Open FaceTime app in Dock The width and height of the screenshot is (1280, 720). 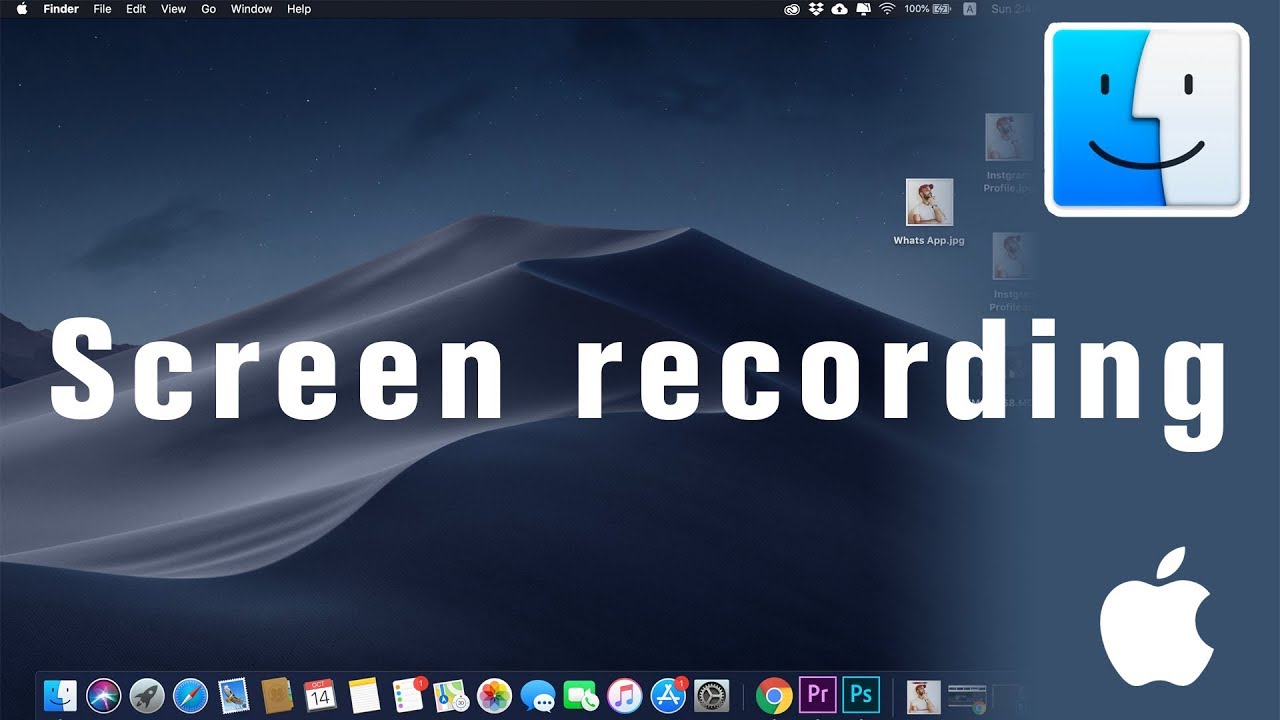pyautogui.click(x=581, y=694)
